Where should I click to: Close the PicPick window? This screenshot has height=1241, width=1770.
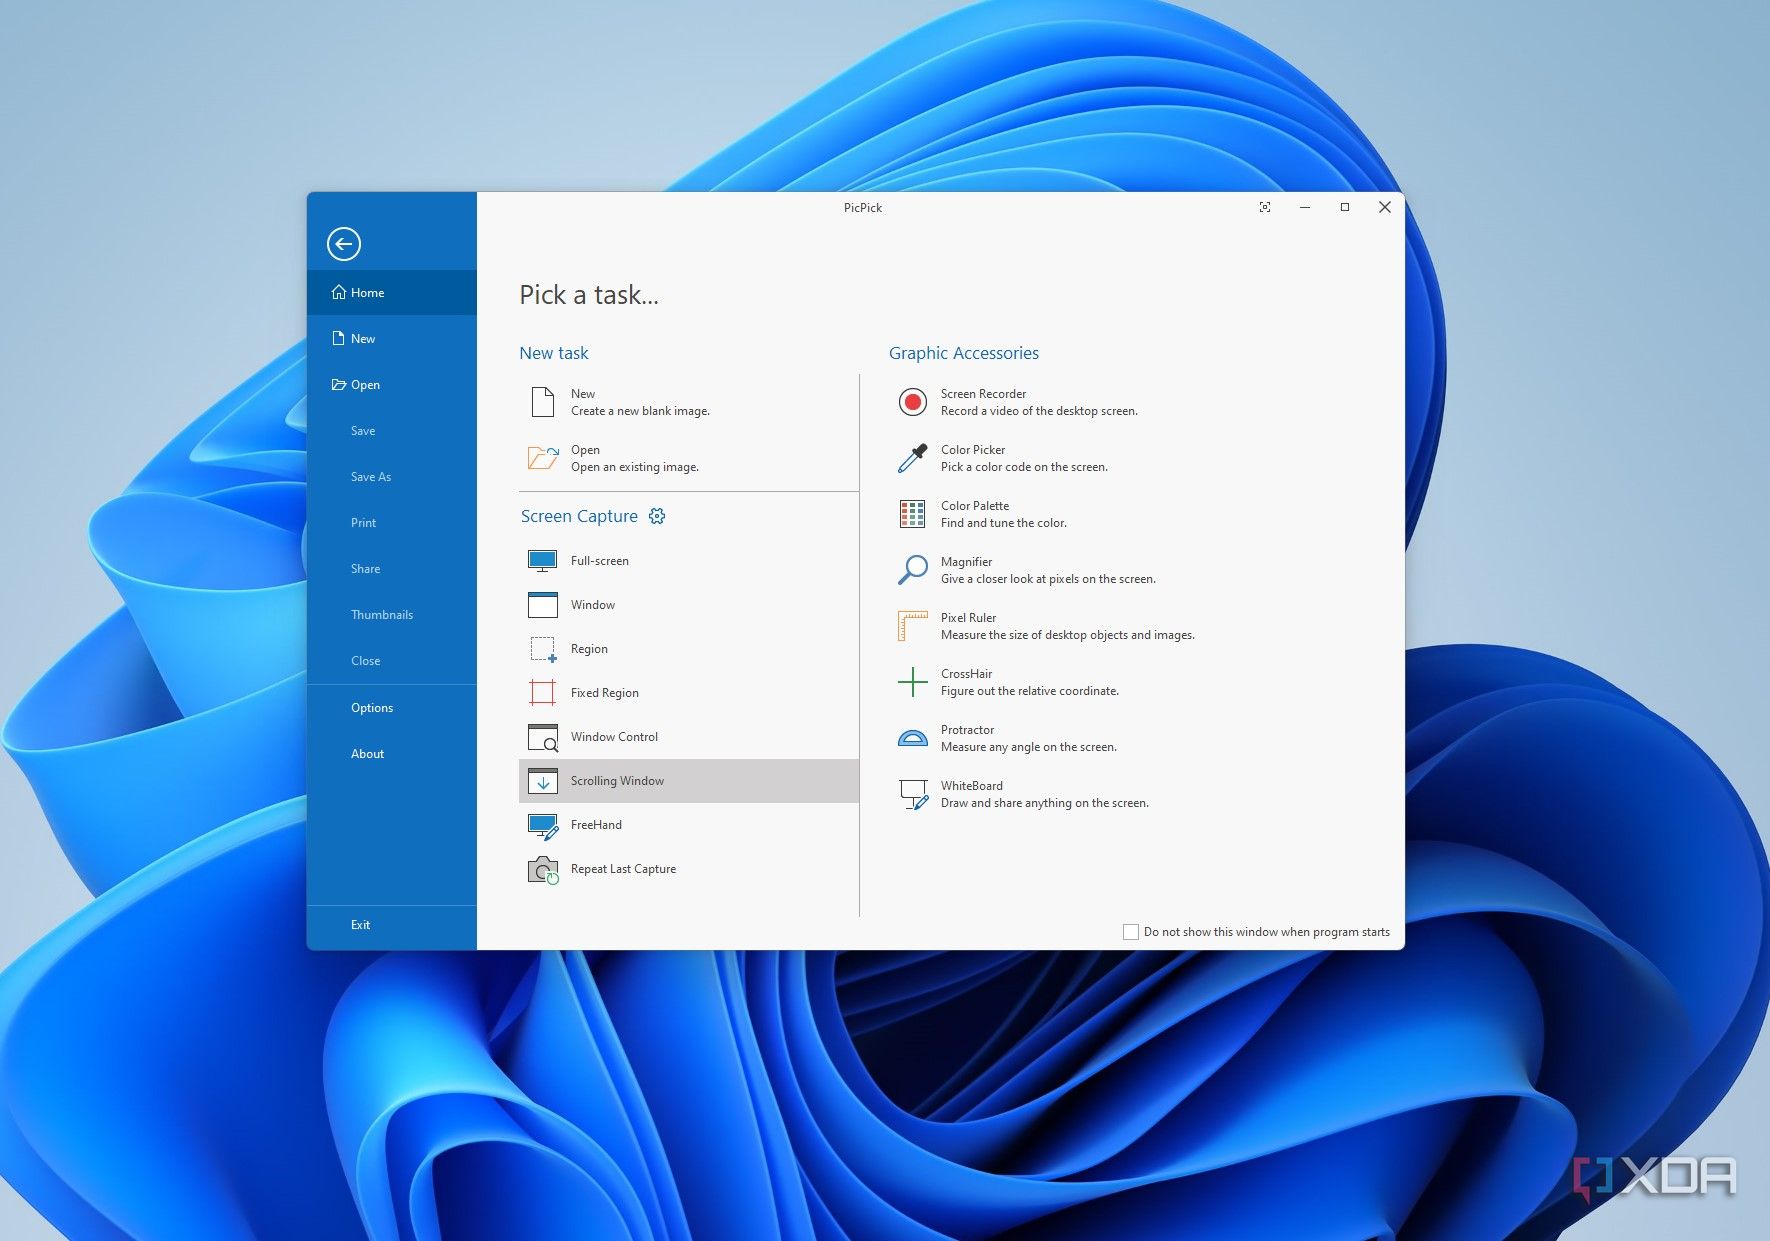1385,207
